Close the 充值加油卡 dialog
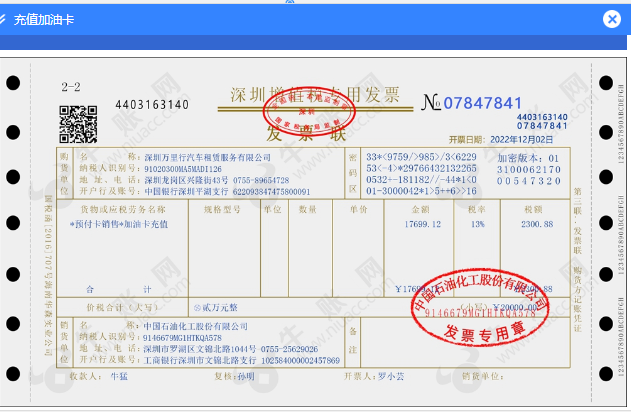This screenshot has height=412, width=631. point(612,19)
